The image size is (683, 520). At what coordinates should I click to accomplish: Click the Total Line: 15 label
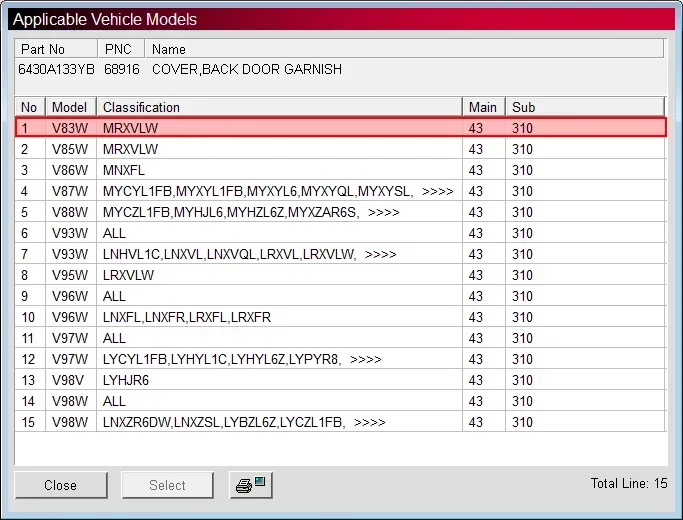[x=629, y=483]
